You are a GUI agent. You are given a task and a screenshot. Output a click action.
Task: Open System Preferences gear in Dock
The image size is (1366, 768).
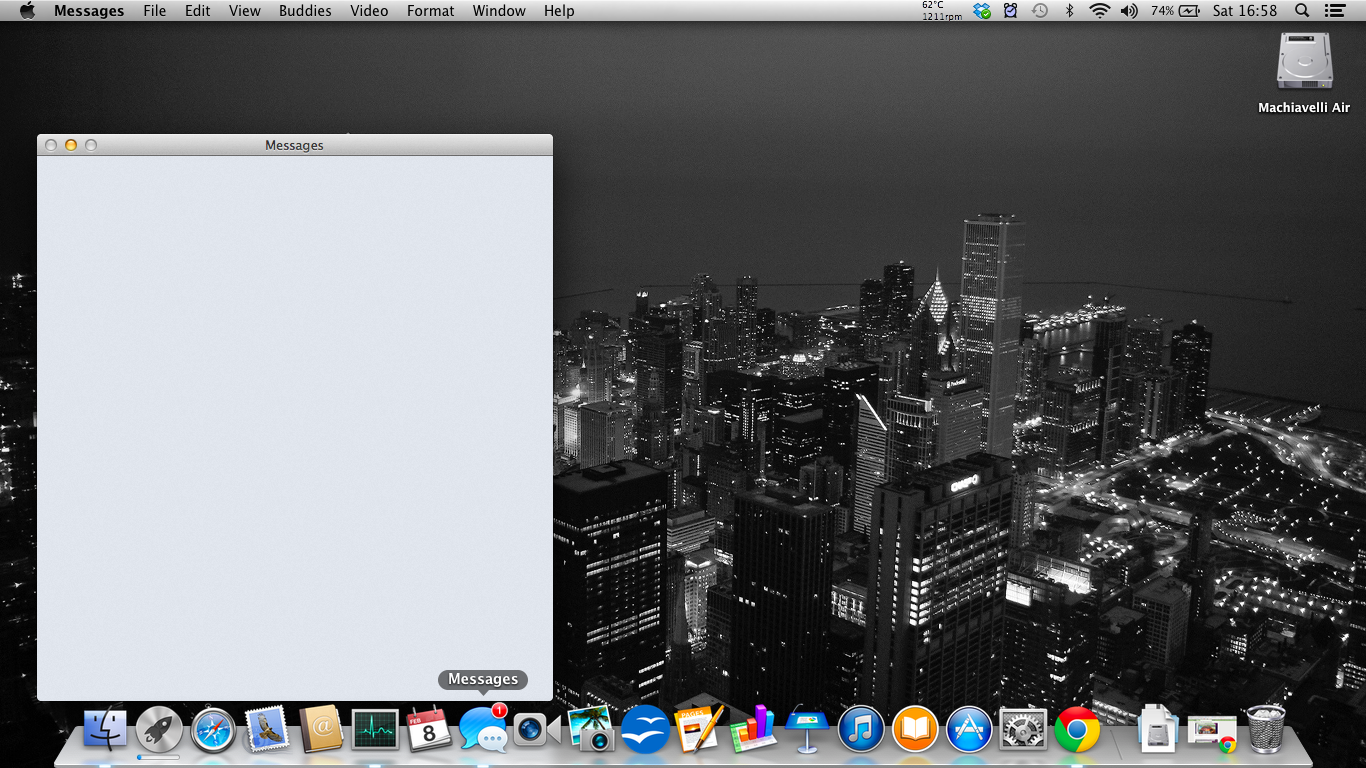1023,729
